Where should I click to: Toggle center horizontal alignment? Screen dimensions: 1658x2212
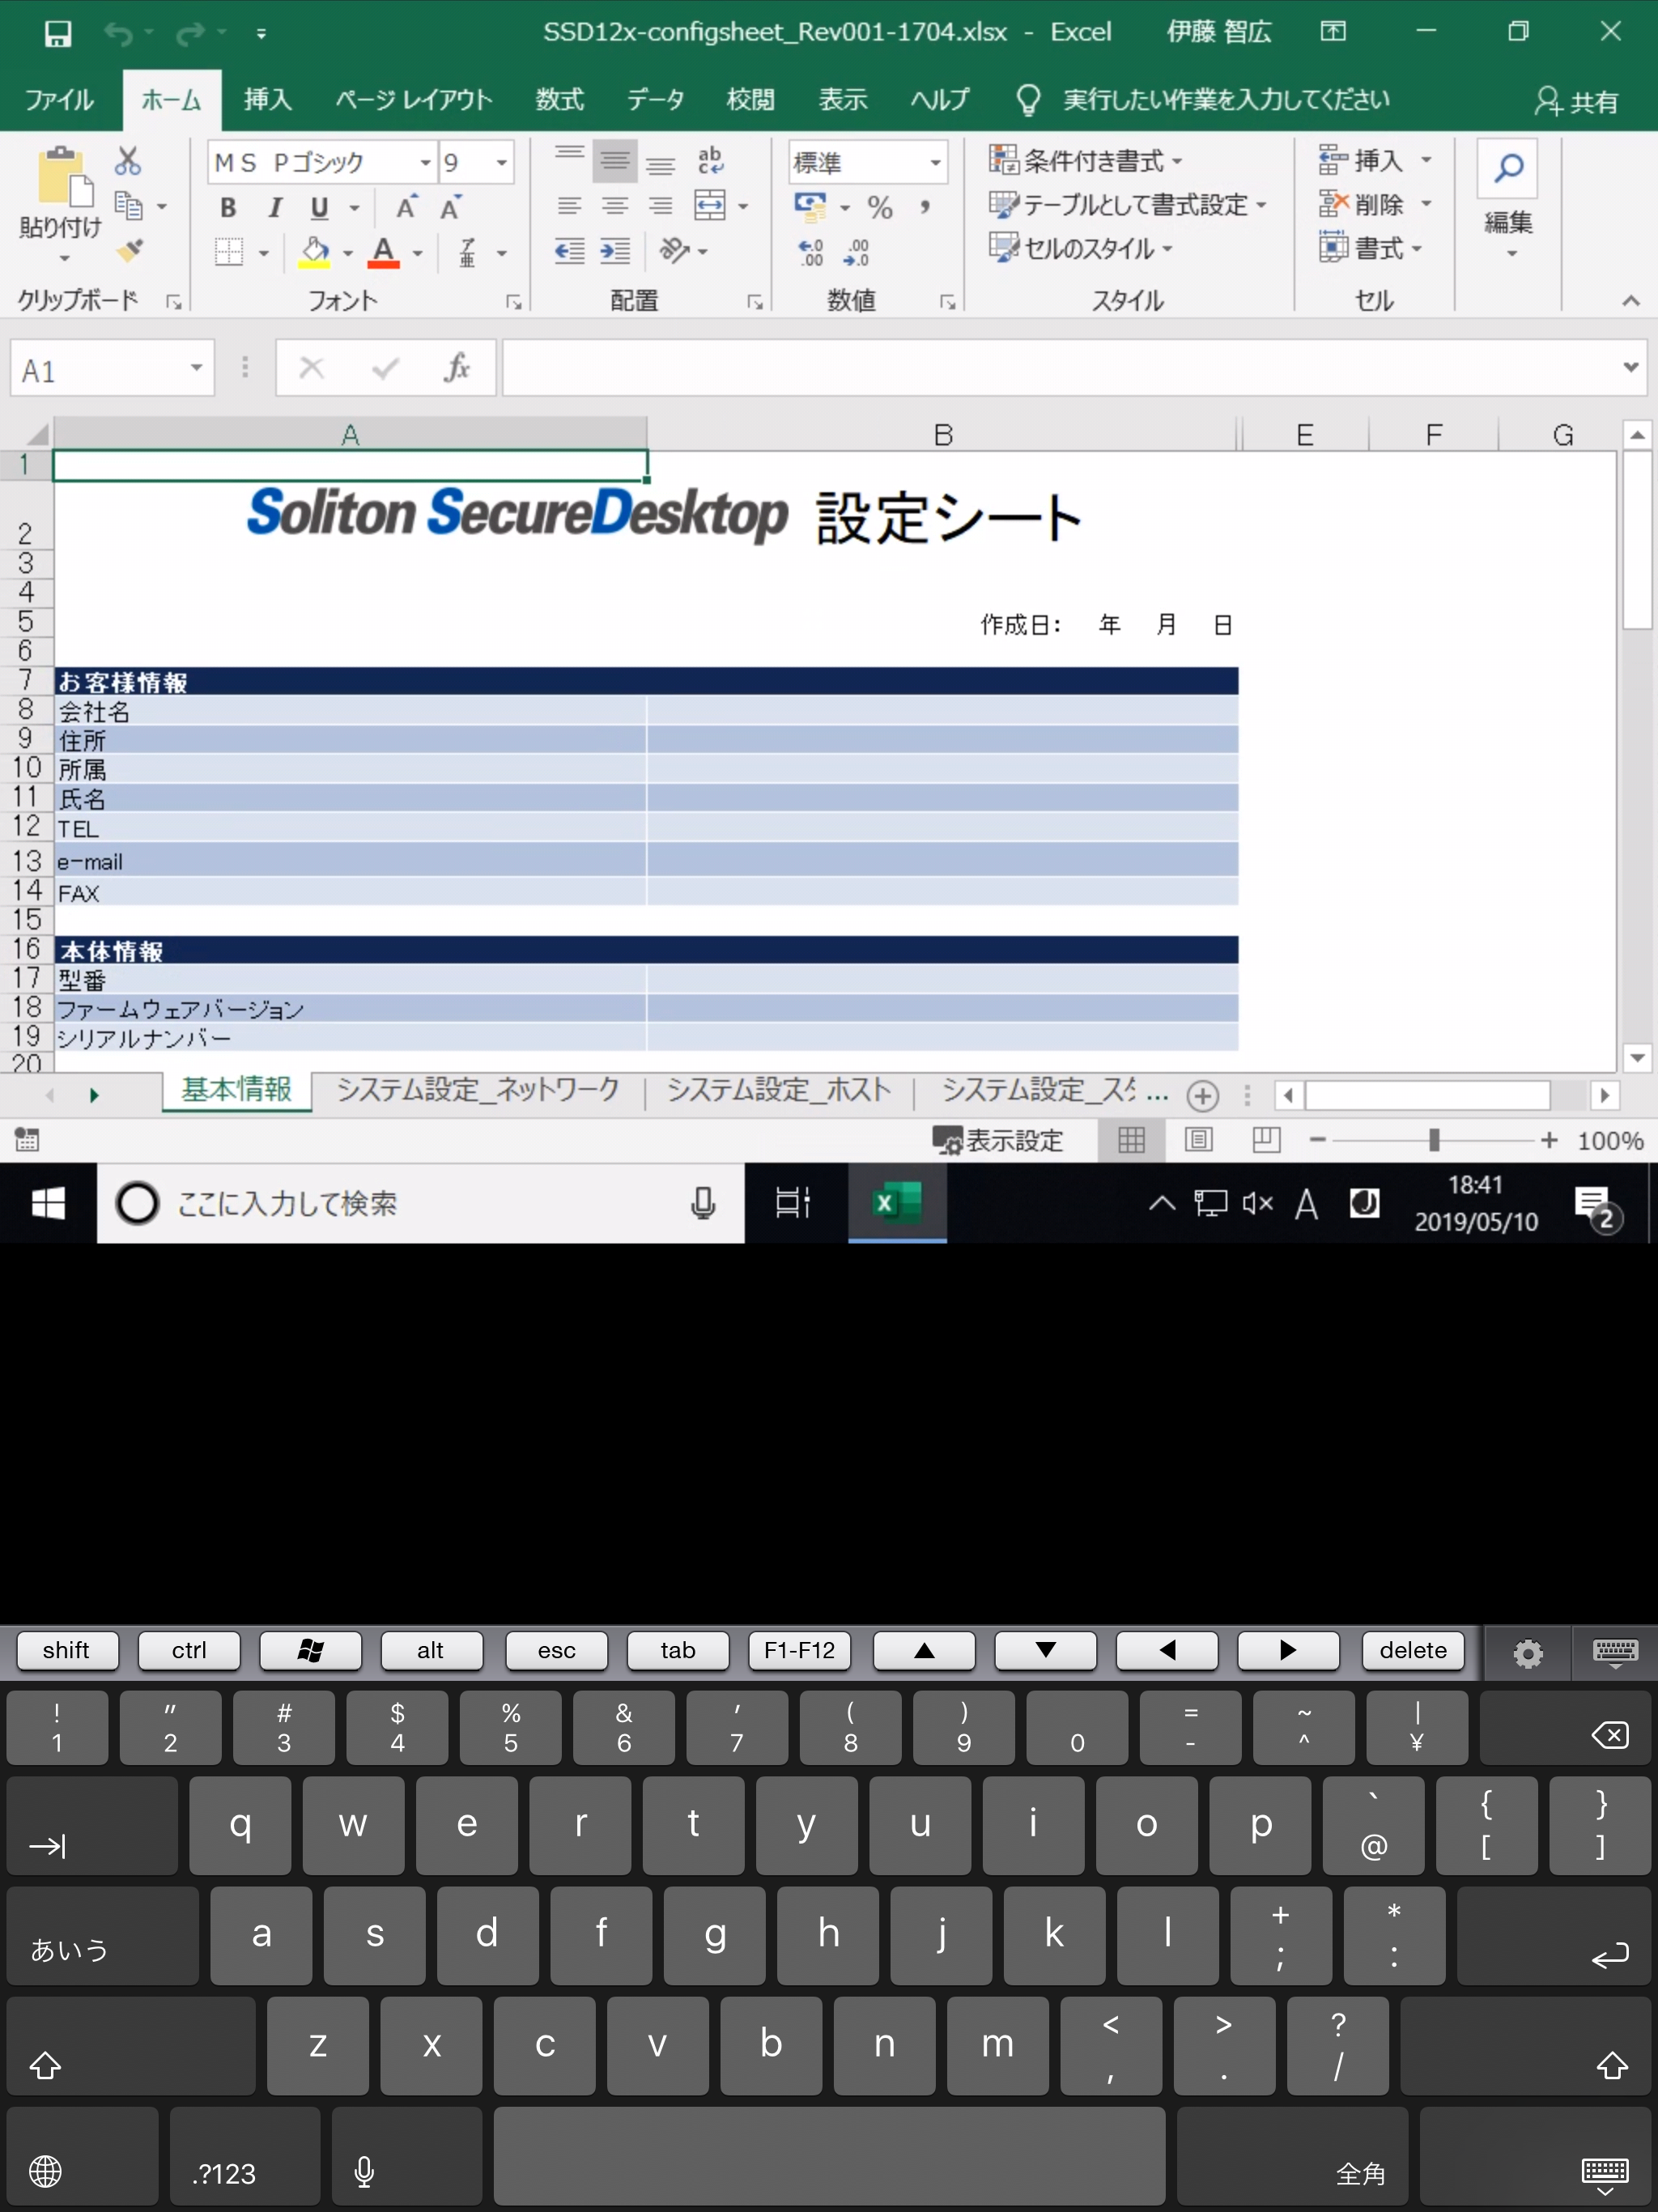click(x=615, y=206)
